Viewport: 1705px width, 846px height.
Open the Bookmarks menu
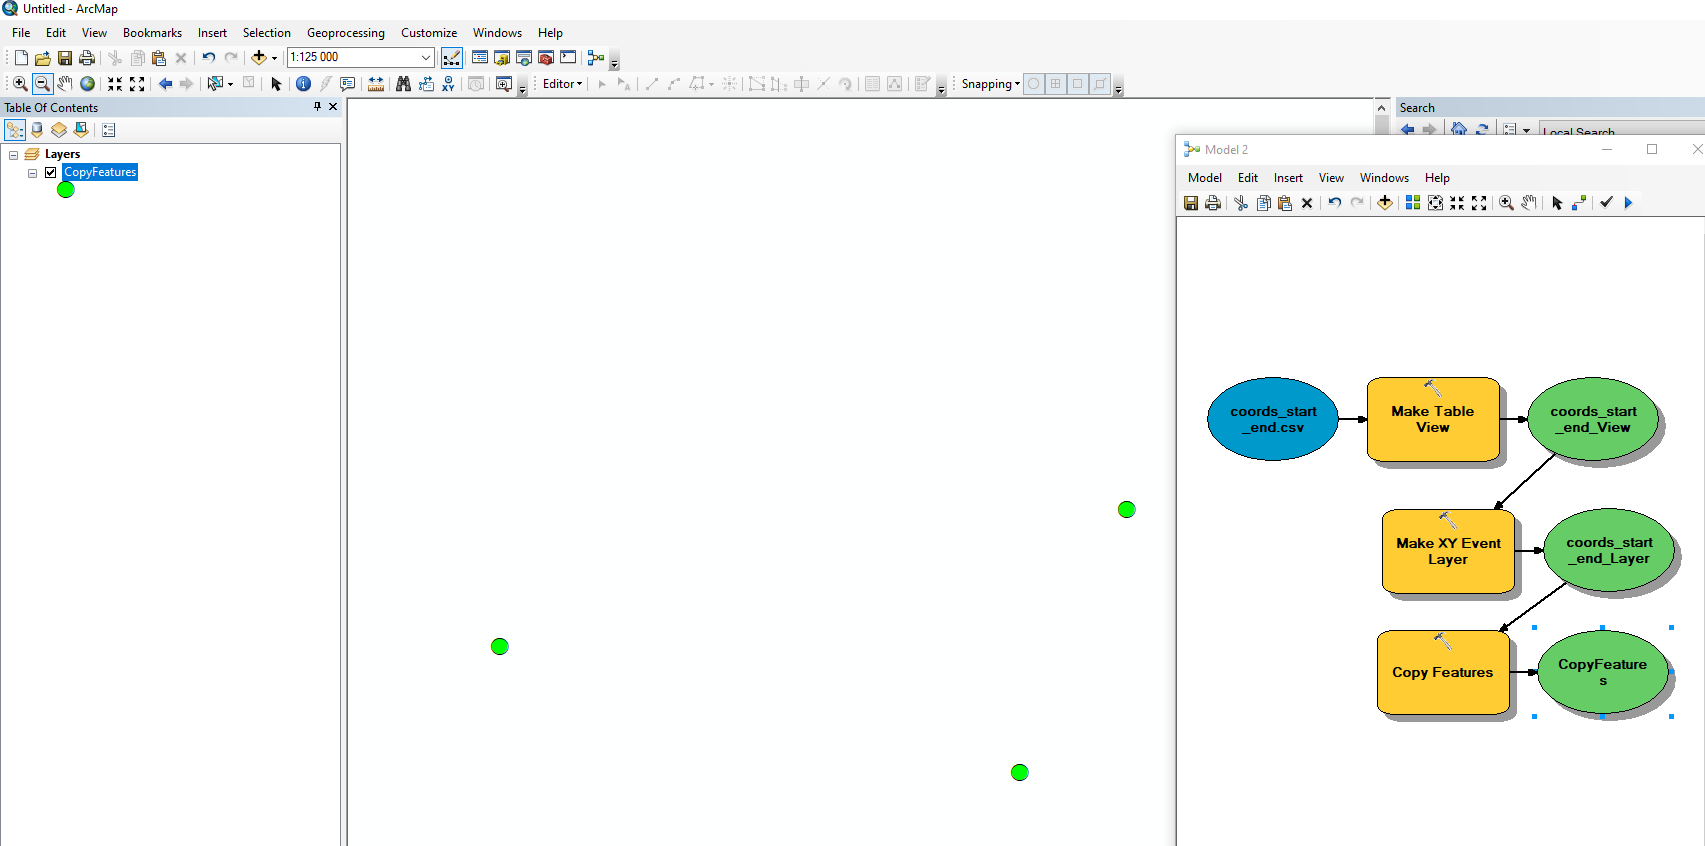click(x=152, y=33)
